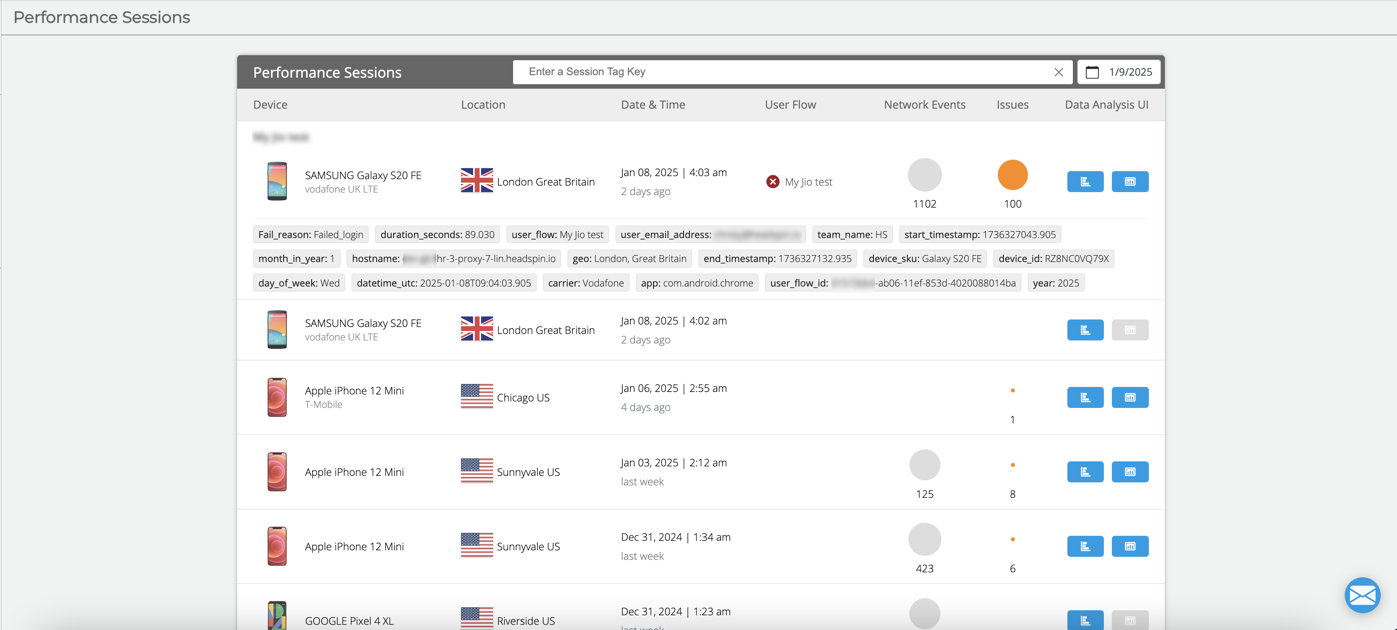Click the Riverside US location text
1397x630 pixels.
(526, 621)
